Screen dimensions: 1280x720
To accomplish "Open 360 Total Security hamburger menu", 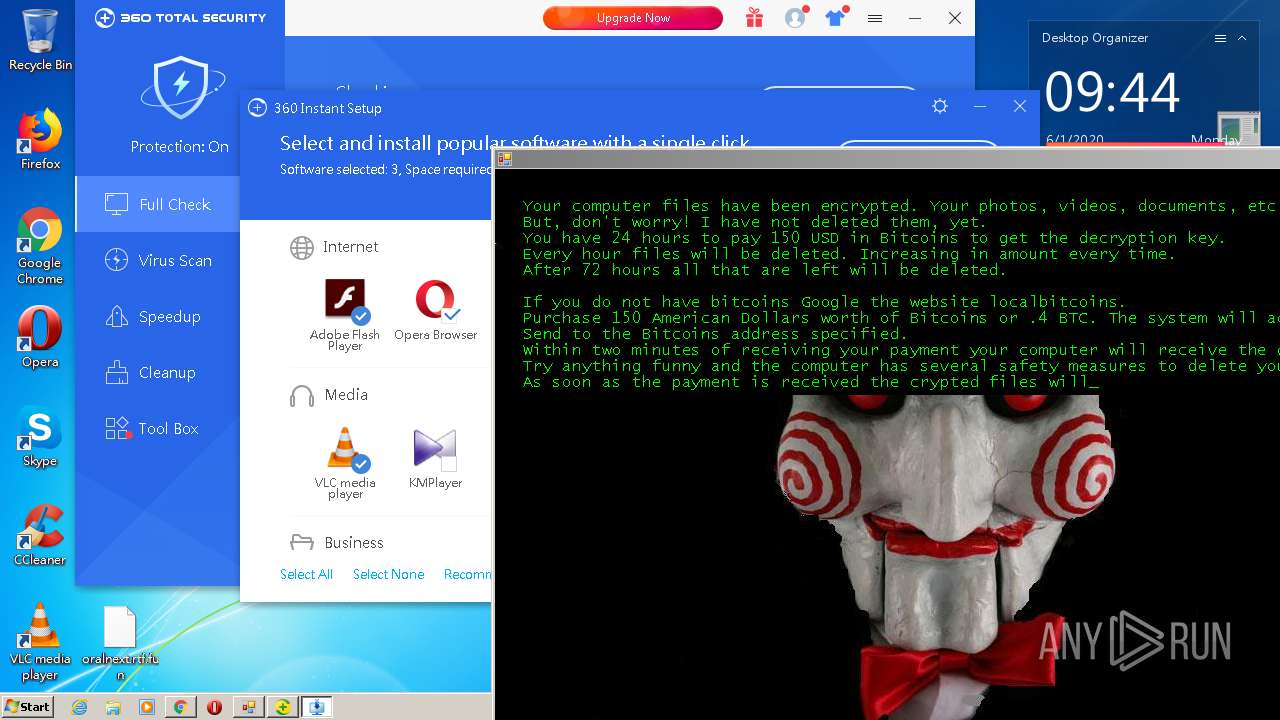I will (875, 18).
